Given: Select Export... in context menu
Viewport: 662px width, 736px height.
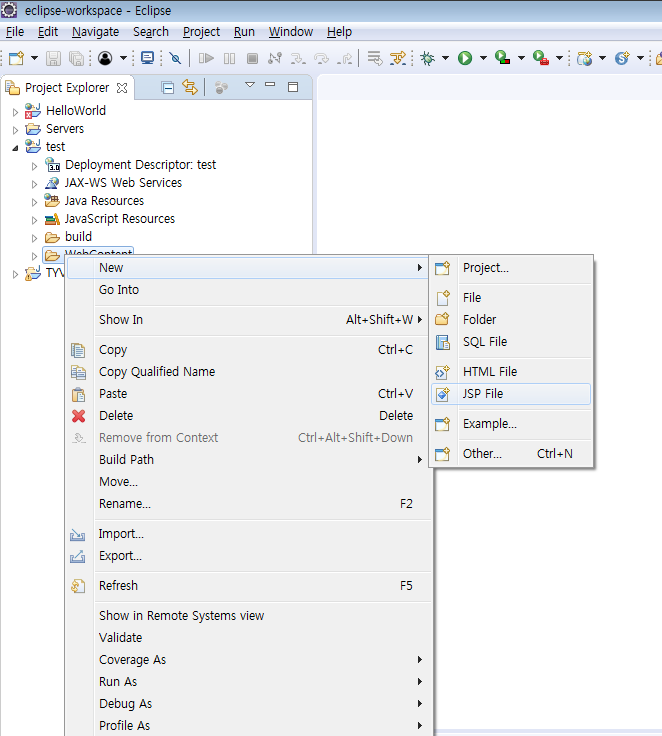Looking at the screenshot, I should point(248,556).
